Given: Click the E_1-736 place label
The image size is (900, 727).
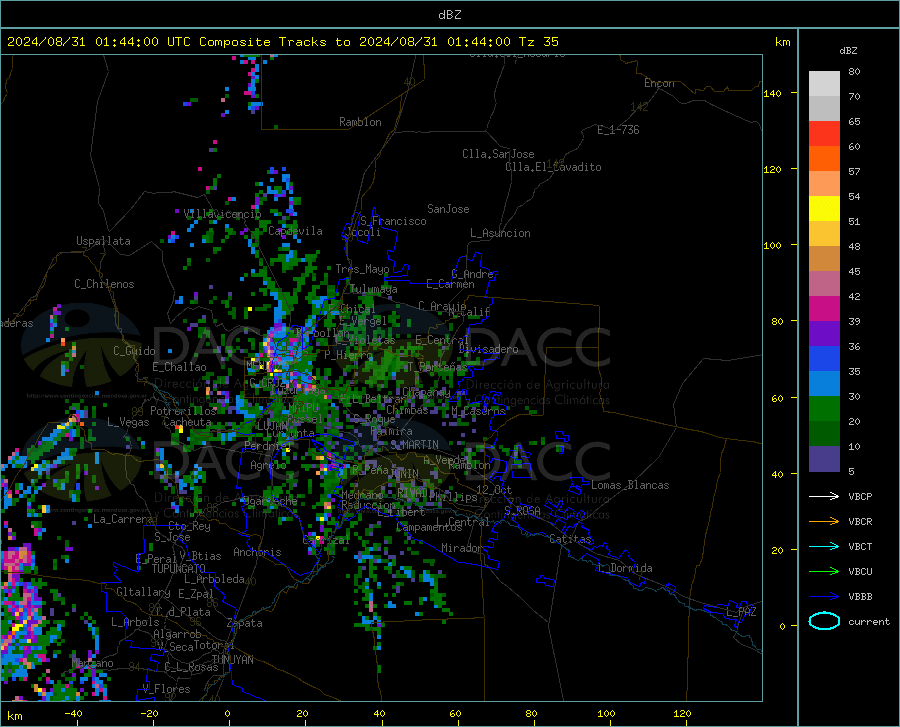Looking at the screenshot, I should coord(618,130).
